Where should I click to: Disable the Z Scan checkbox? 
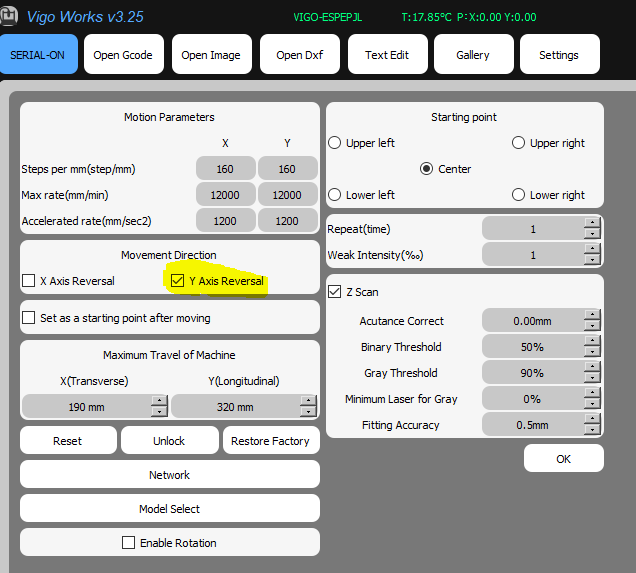pyautogui.click(x=334, y=292)
